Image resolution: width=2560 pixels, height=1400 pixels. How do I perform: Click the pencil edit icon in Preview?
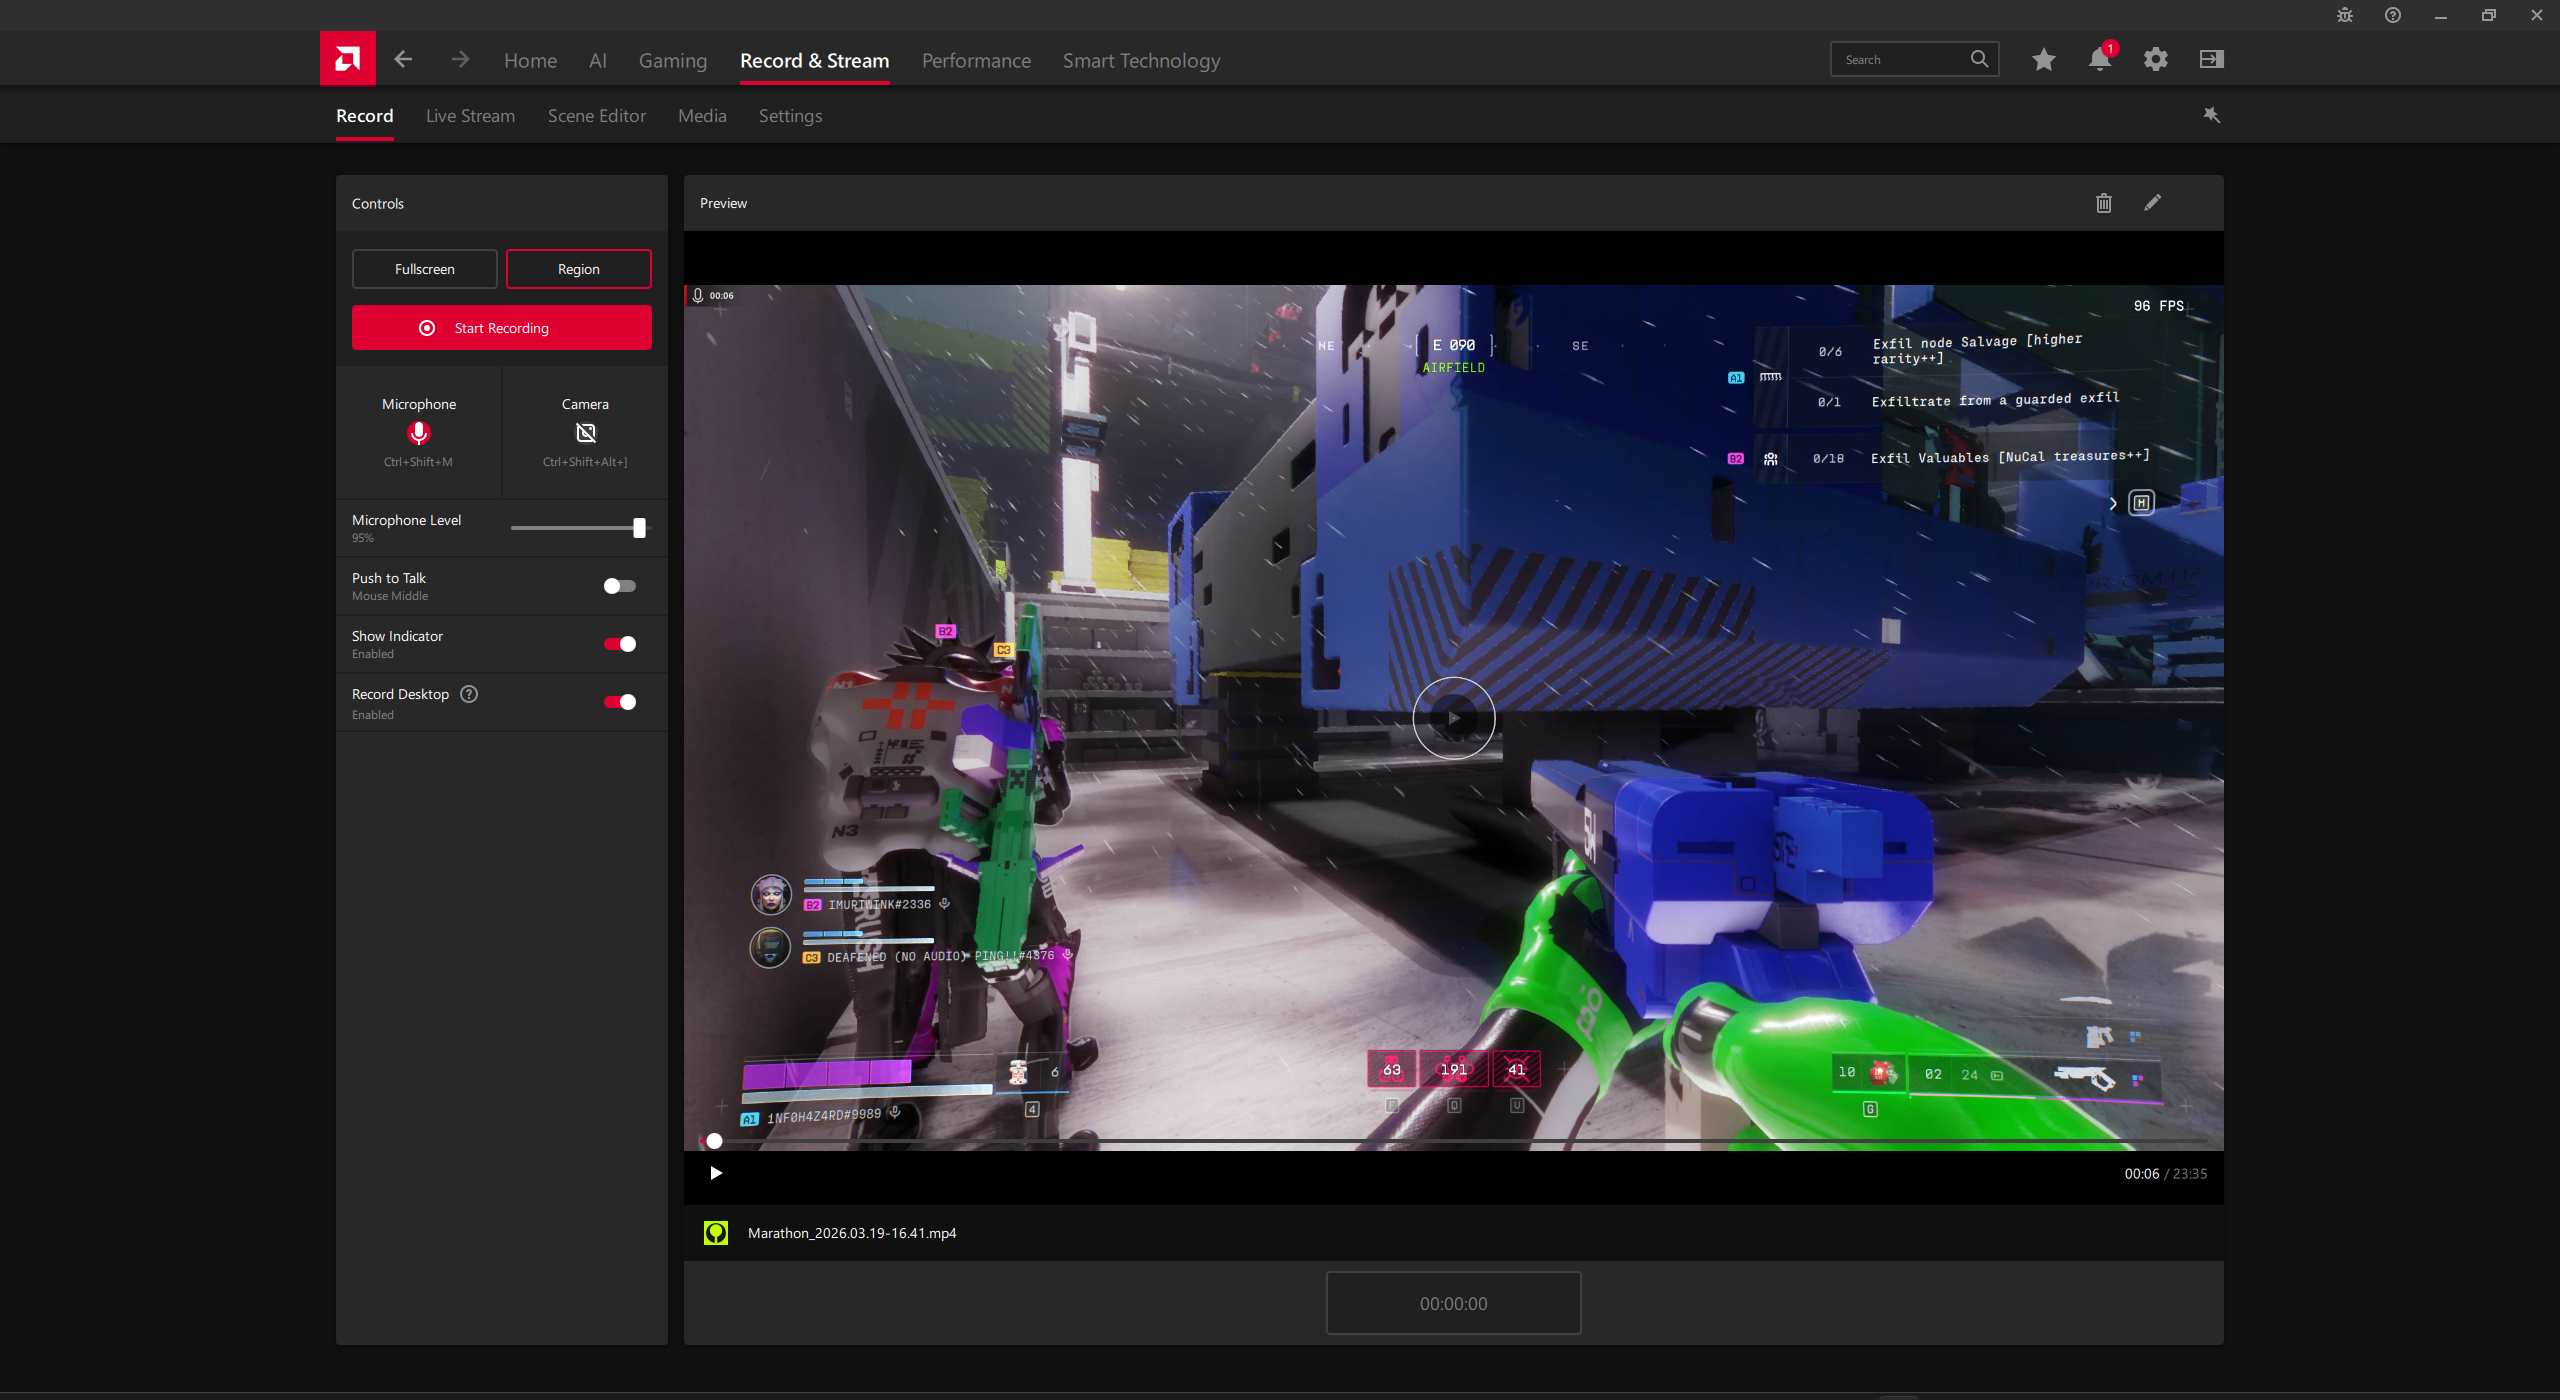tap(2152, 203)
